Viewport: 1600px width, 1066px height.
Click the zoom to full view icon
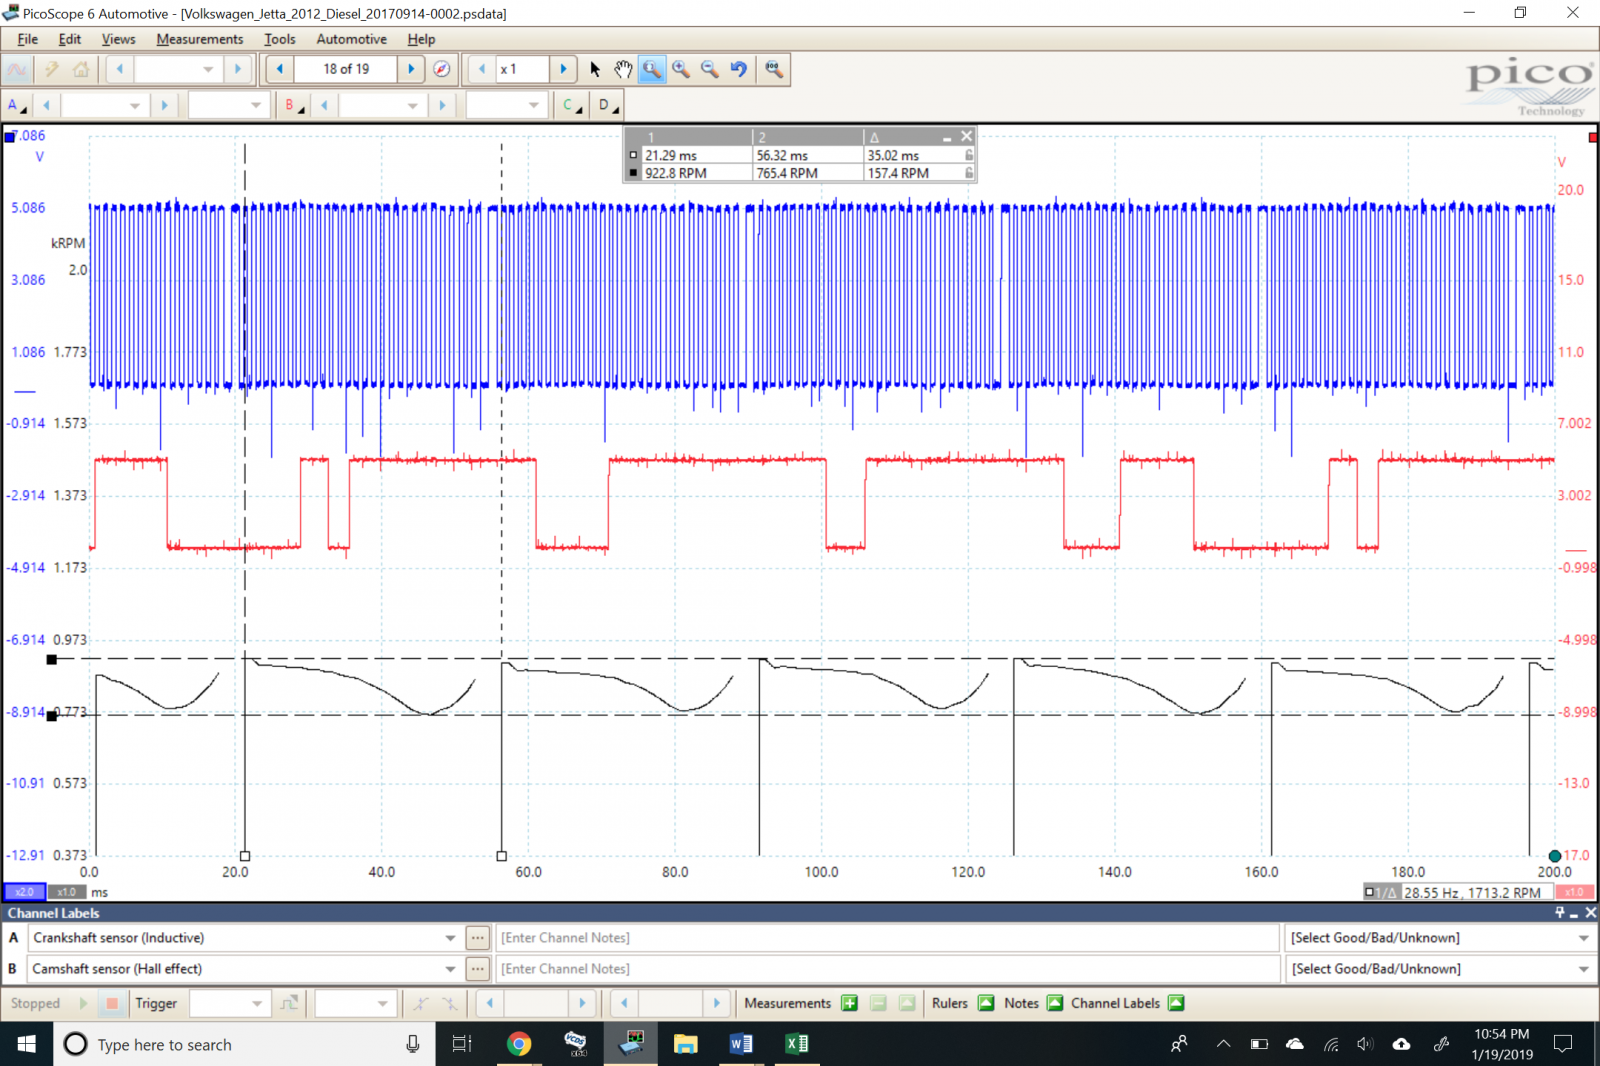[774, 69]
